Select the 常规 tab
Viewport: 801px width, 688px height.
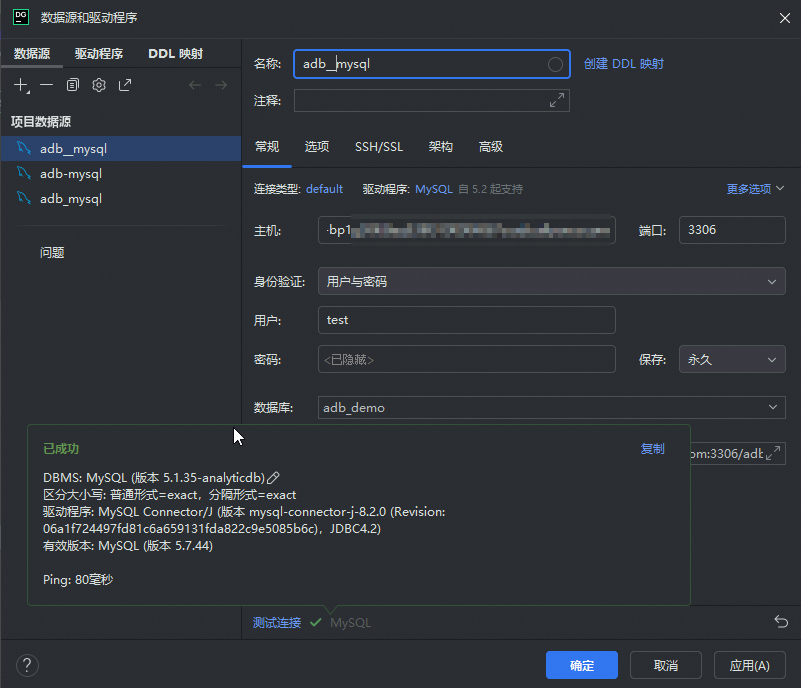pyautogui.click(x=267, y=147)
